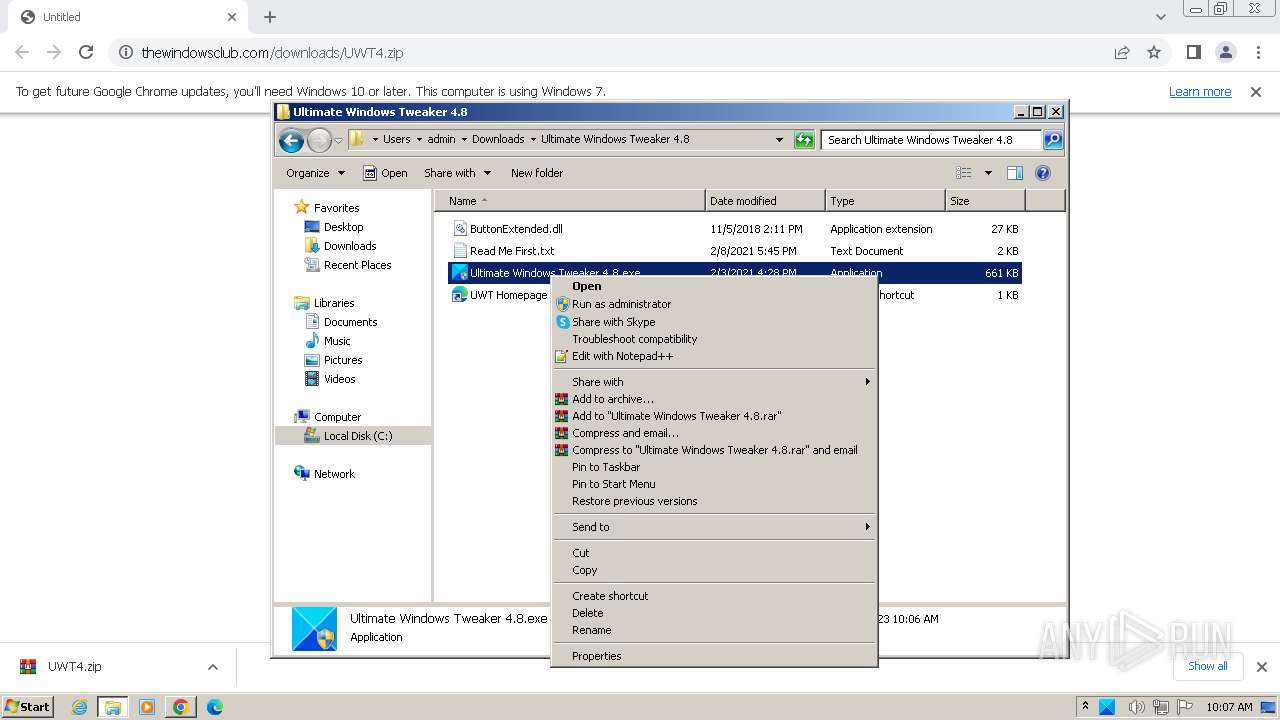Screen dimensions: 1280x720
Task: Click the UWT Homepage shortcut icon
Action: coord(460,295)
